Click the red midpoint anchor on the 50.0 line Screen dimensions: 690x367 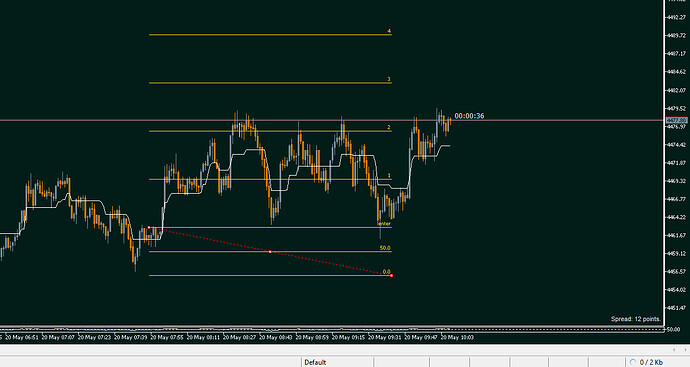270,252
